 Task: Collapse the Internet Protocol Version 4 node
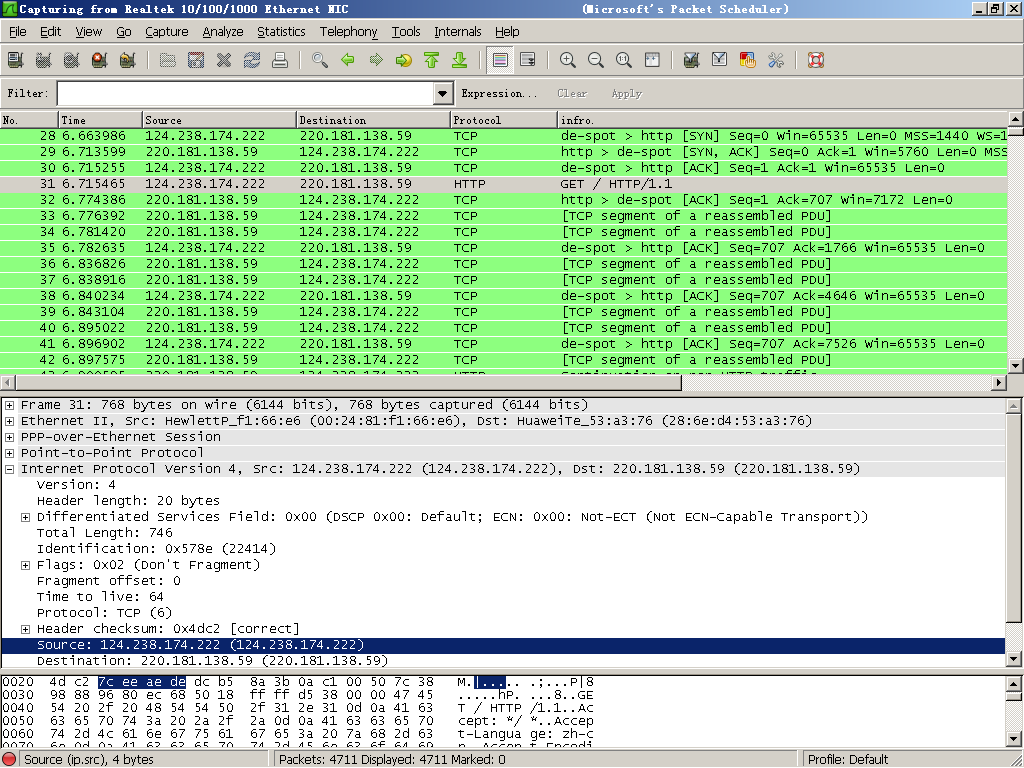pos(9,469)
